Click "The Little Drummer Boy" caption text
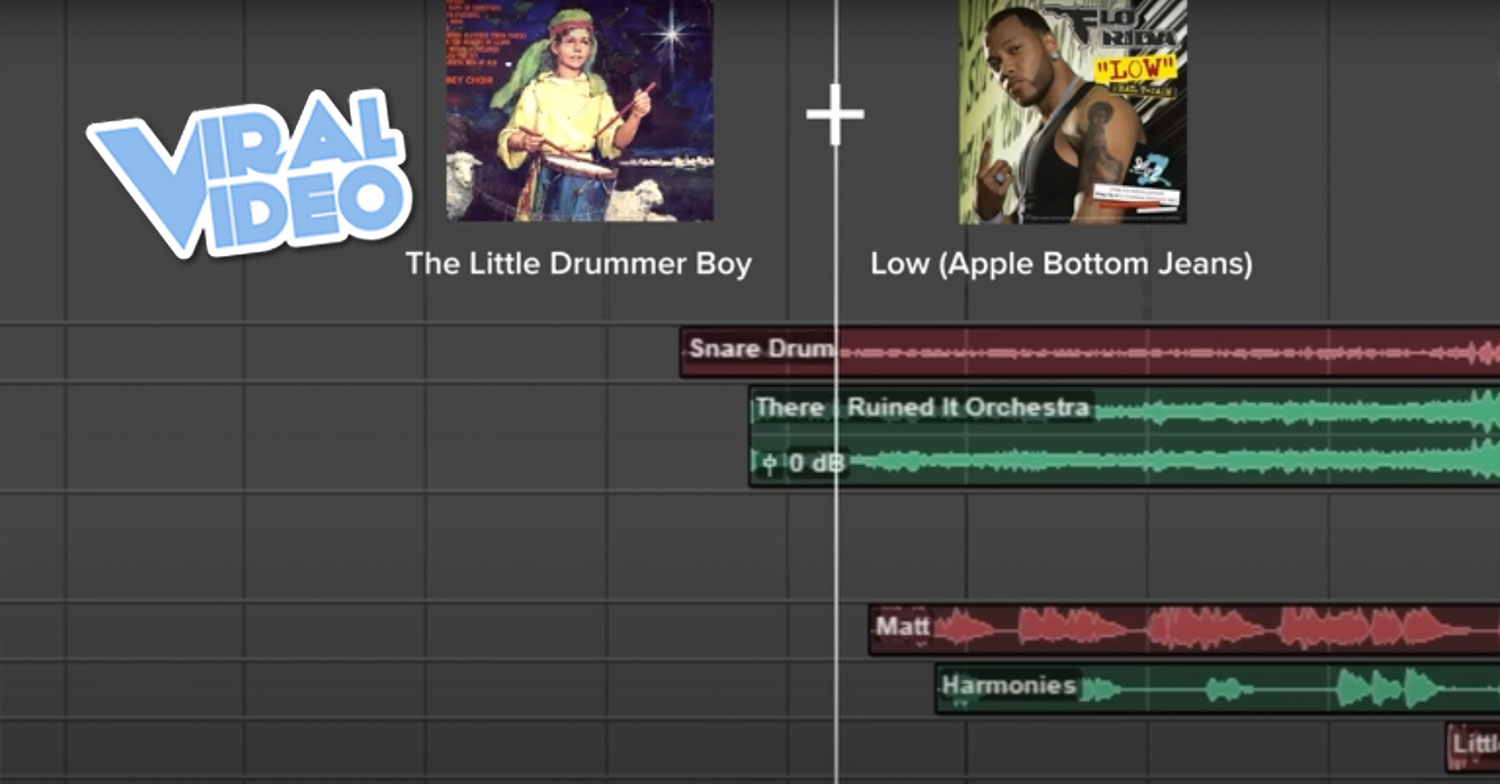Image resolution: width=1500 pixels, height=784 pixels. coord(578,264)
